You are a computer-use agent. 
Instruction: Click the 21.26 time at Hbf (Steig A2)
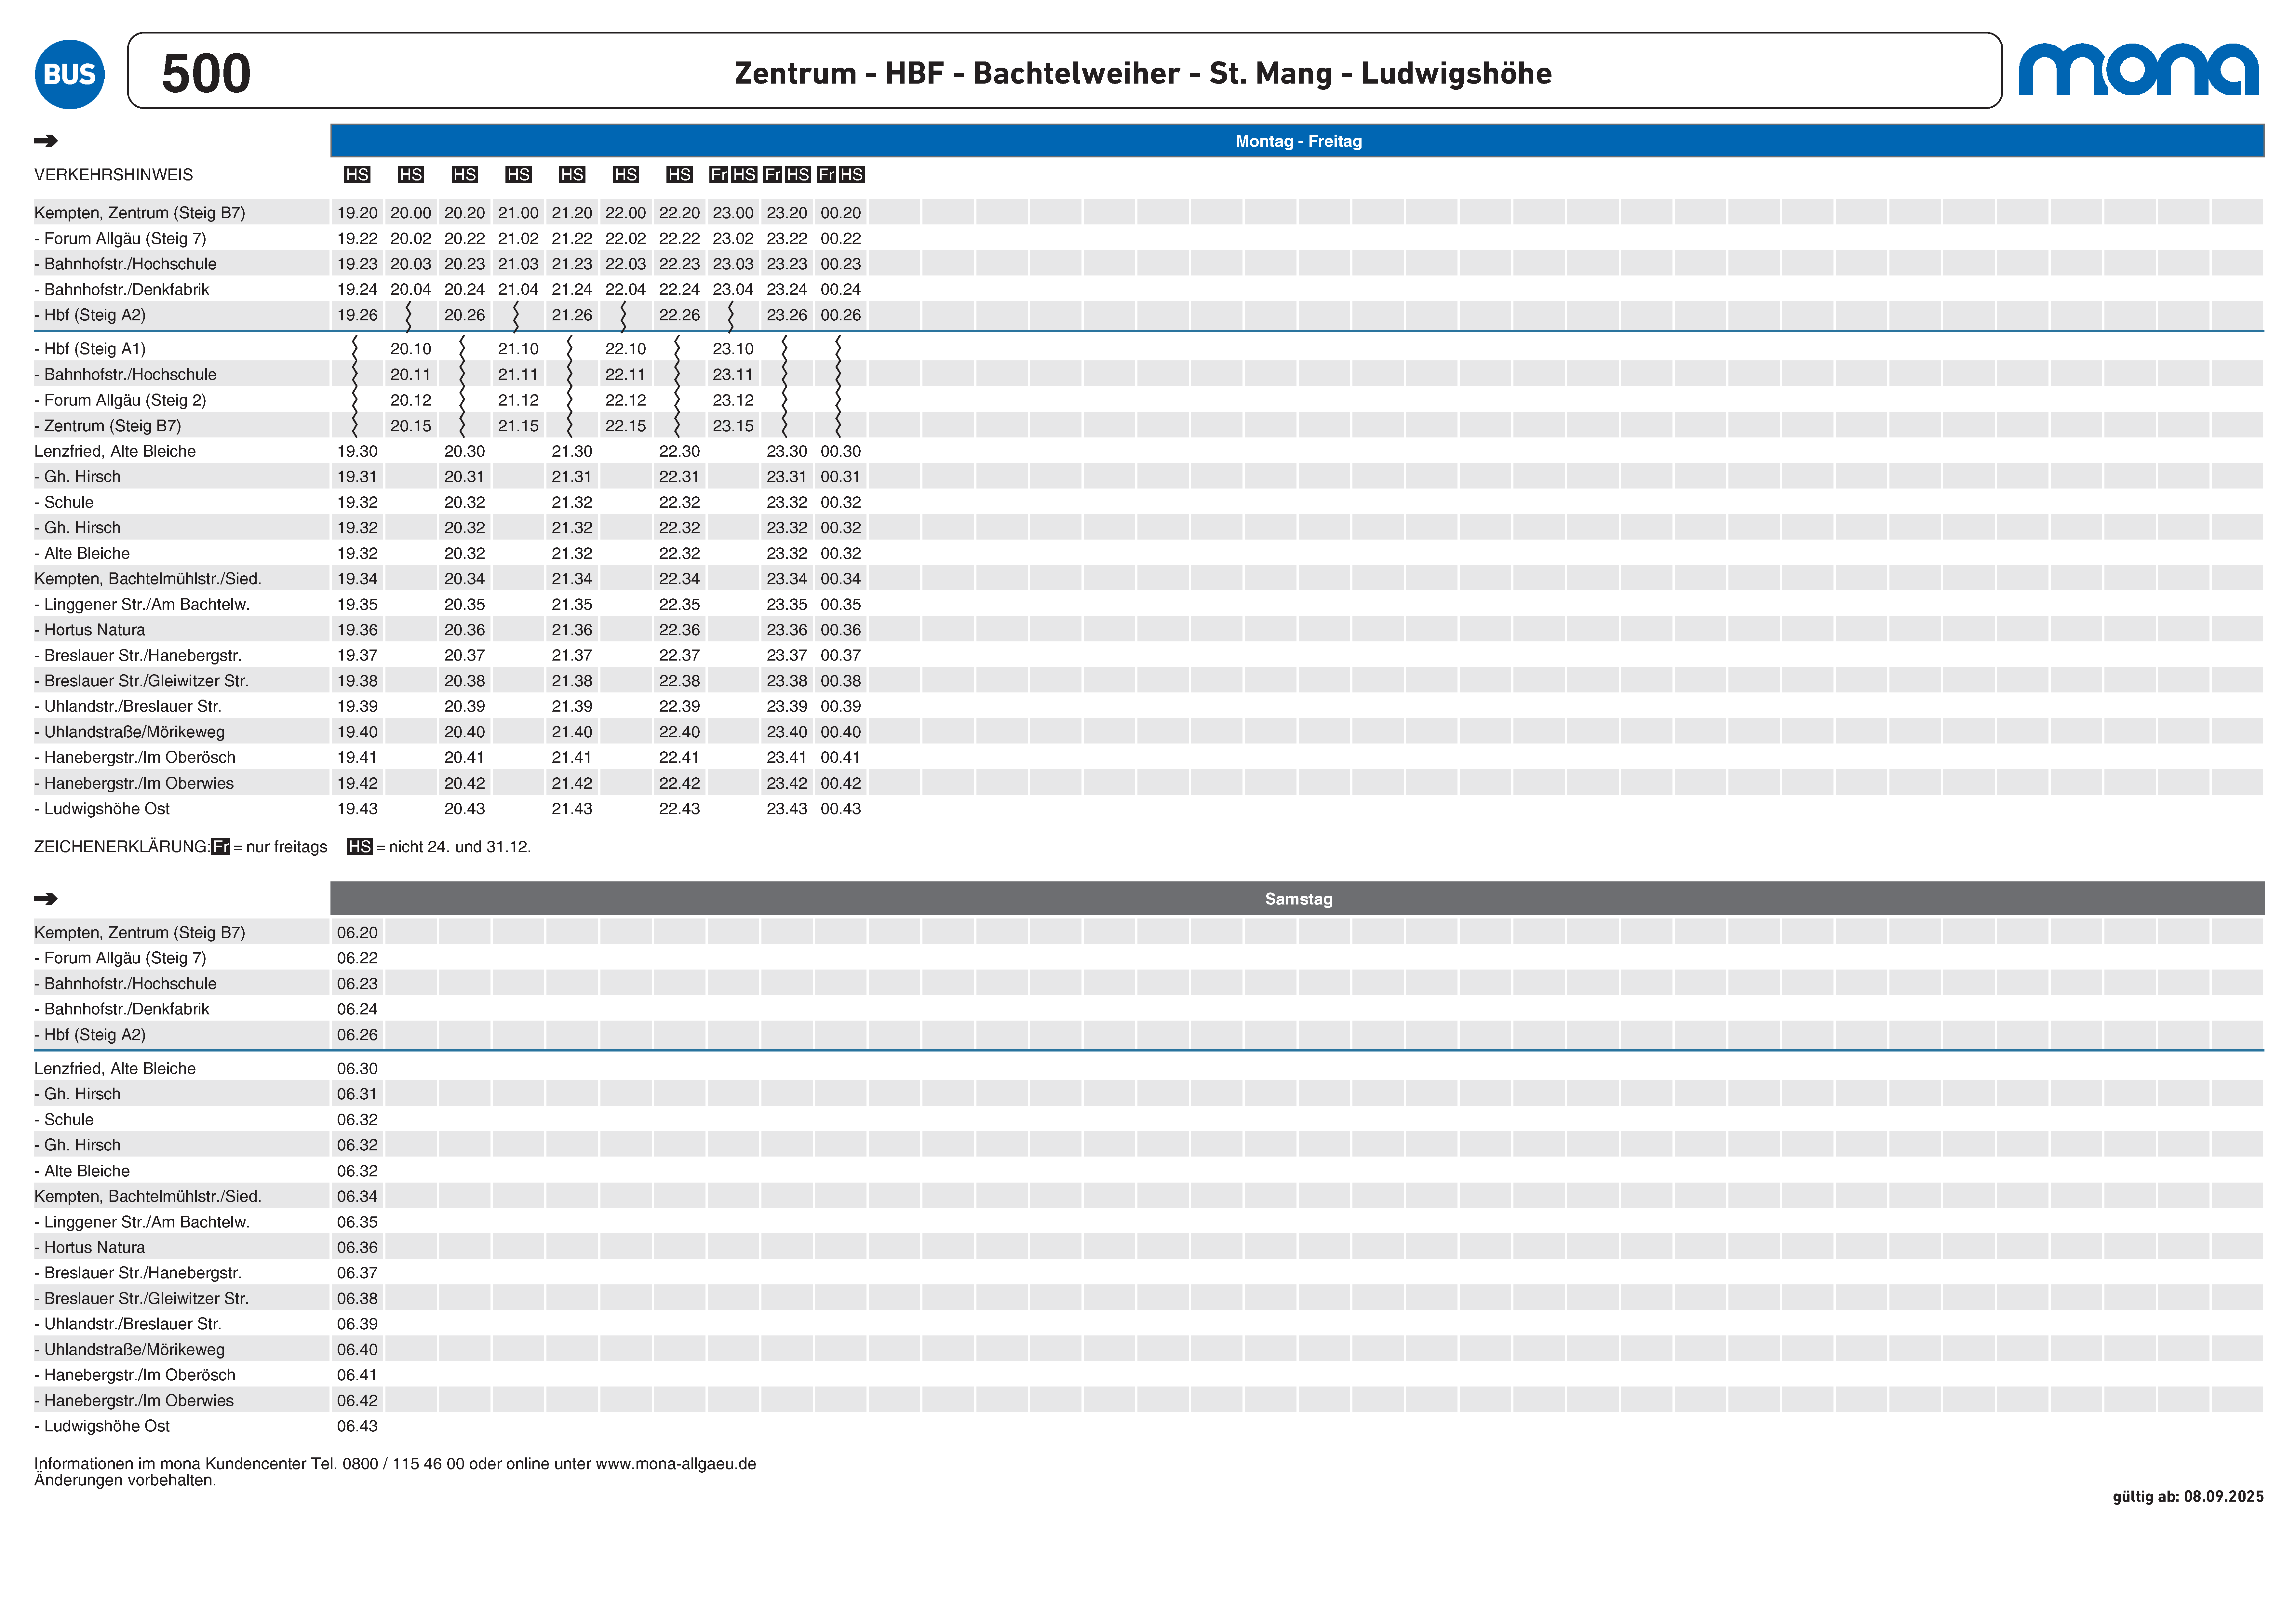coord(572,315)
